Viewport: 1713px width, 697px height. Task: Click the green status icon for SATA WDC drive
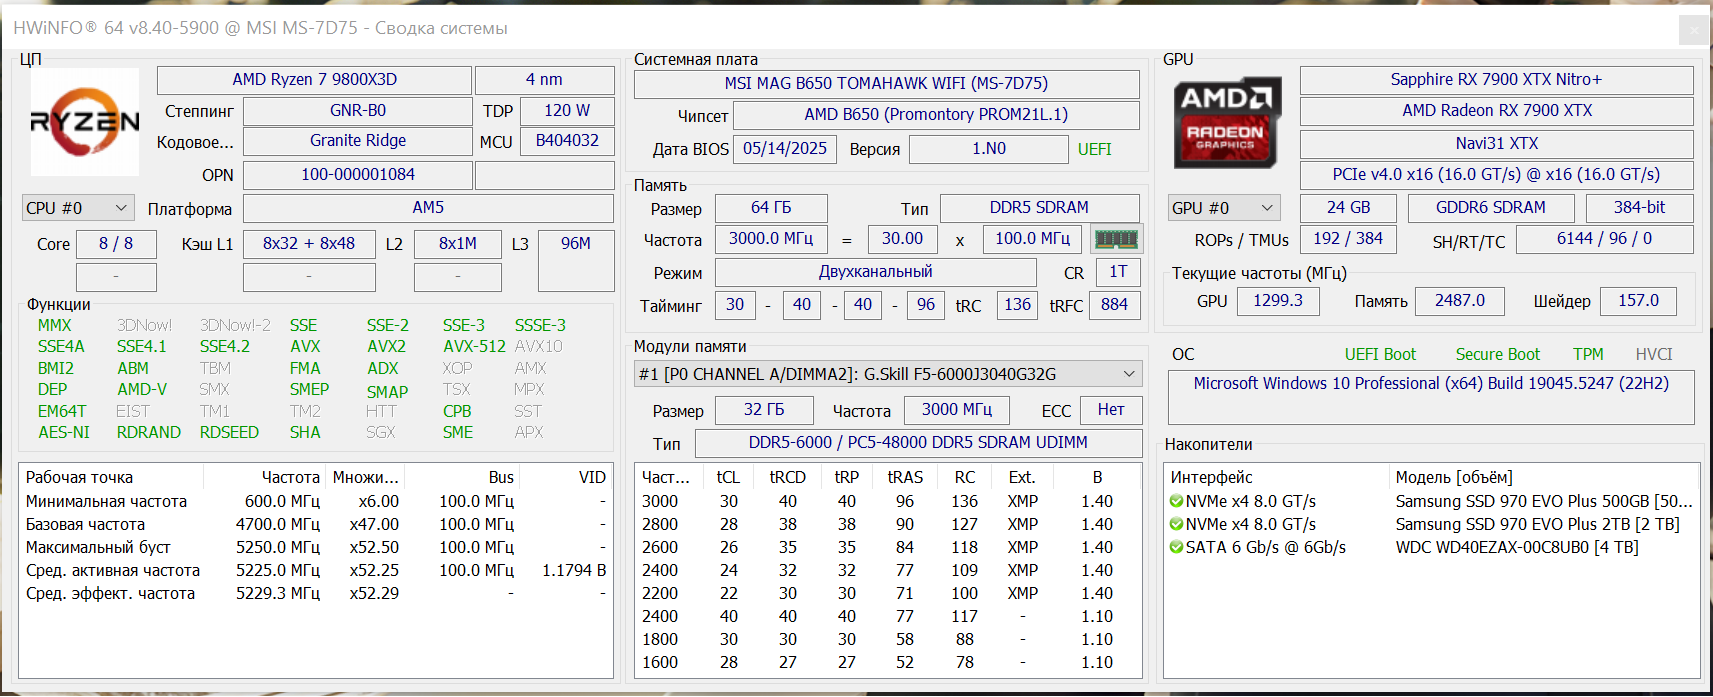pyautogui.click(x=1176, y=547)
